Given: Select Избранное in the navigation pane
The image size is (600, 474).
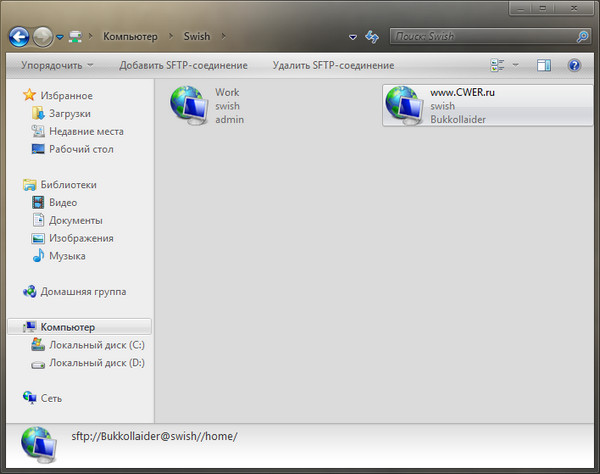Looking at the screenshot, I should pos(67,96).
